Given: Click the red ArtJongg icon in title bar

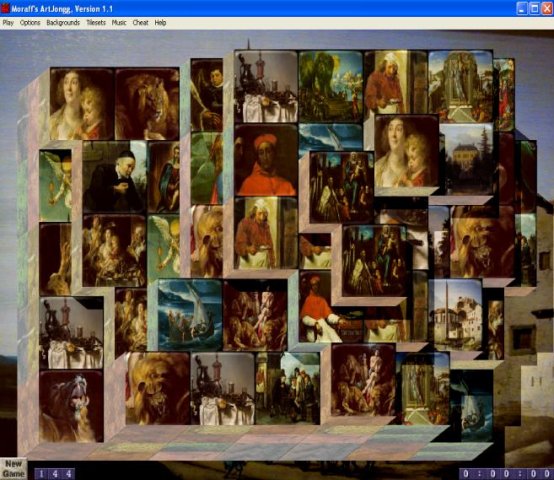Looking at the screenshot, I should click(x=5, y=8).
